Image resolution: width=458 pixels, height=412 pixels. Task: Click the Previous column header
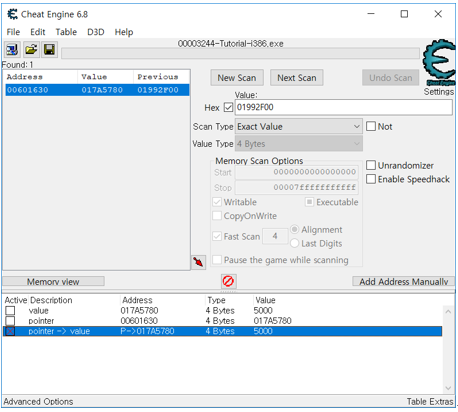158,77
